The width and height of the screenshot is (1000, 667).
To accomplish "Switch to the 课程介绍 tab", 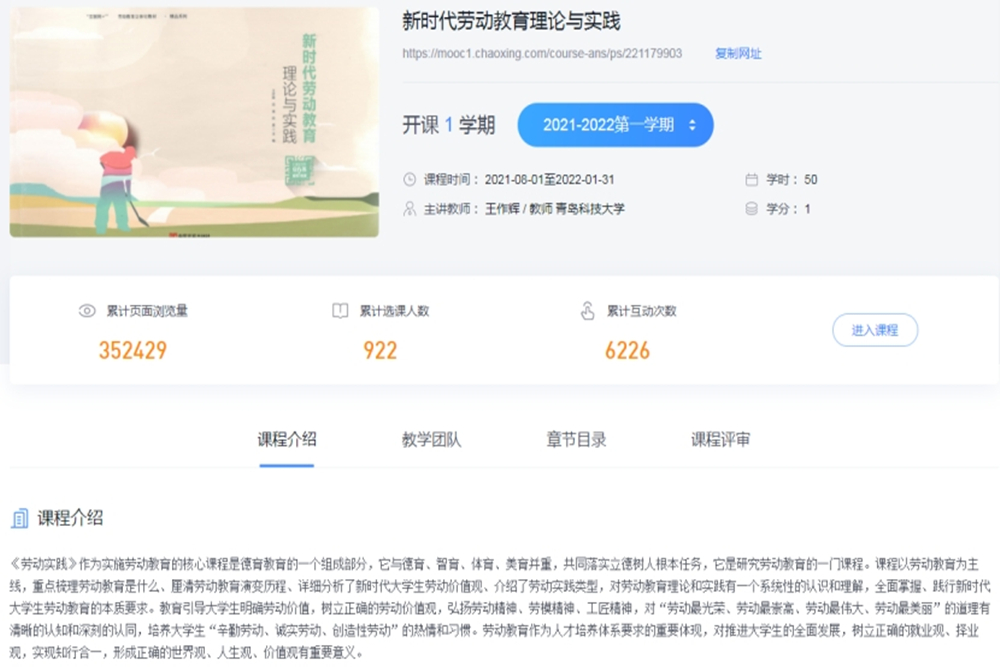I will [x=287, y=439].
